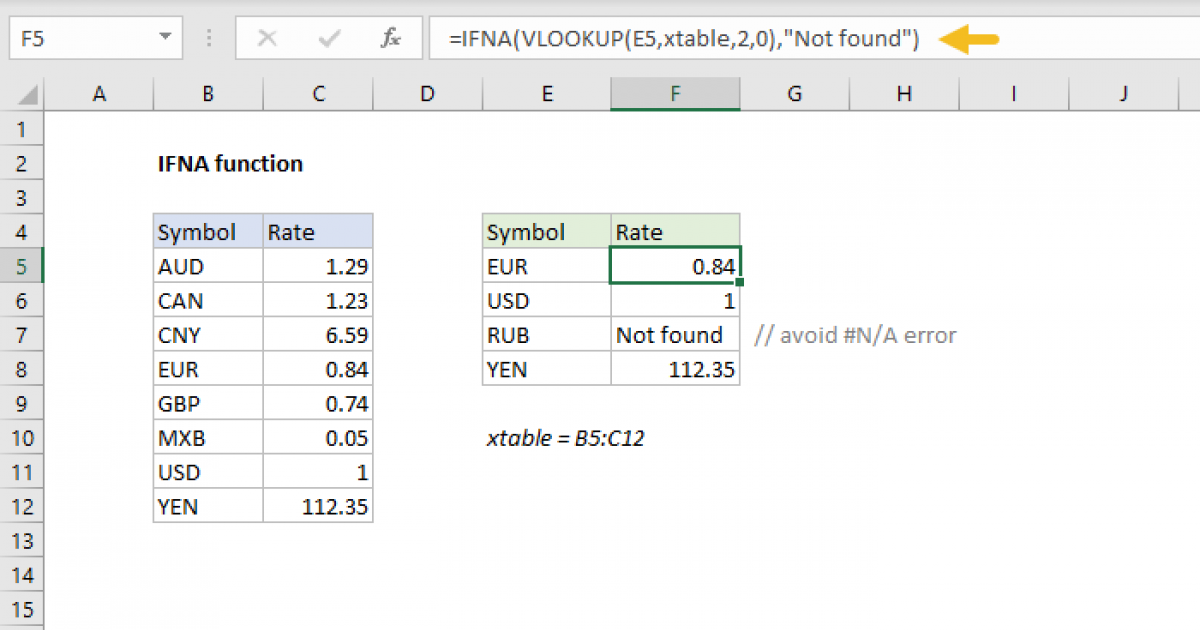Expand the Name Box list of named ranges
Screen dimensions: 1200x630
coord(165,37)
